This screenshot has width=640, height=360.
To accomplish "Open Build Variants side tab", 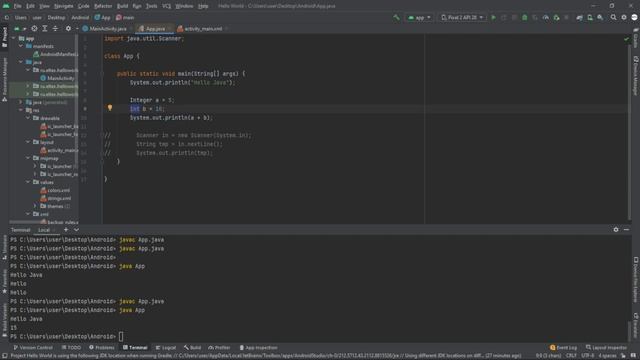I will coord(4,320).
